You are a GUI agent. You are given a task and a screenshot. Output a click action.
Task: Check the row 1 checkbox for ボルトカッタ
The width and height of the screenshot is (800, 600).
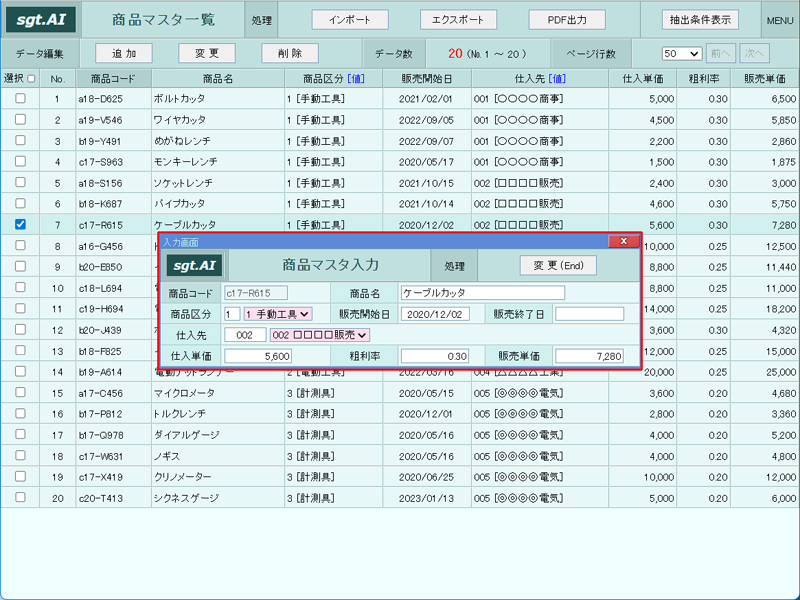point(20,98)
